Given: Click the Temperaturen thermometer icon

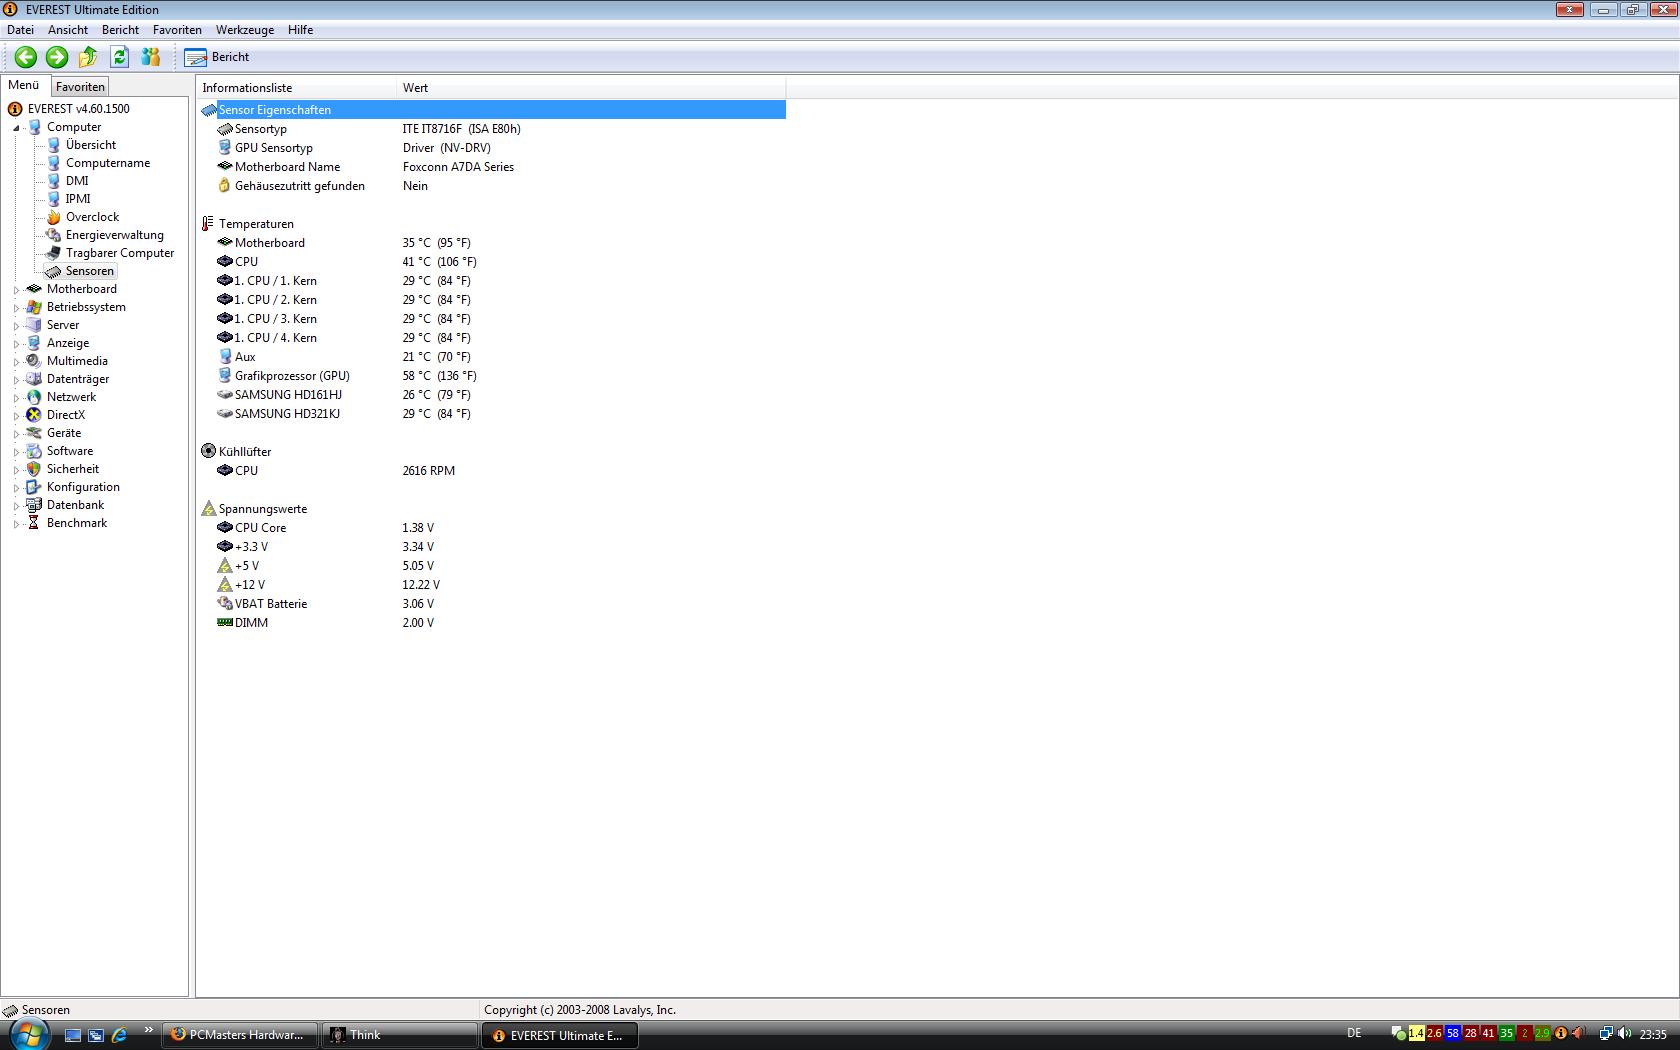Looking at the screenshot, I should pyautogui.click(x=208, y=224).
